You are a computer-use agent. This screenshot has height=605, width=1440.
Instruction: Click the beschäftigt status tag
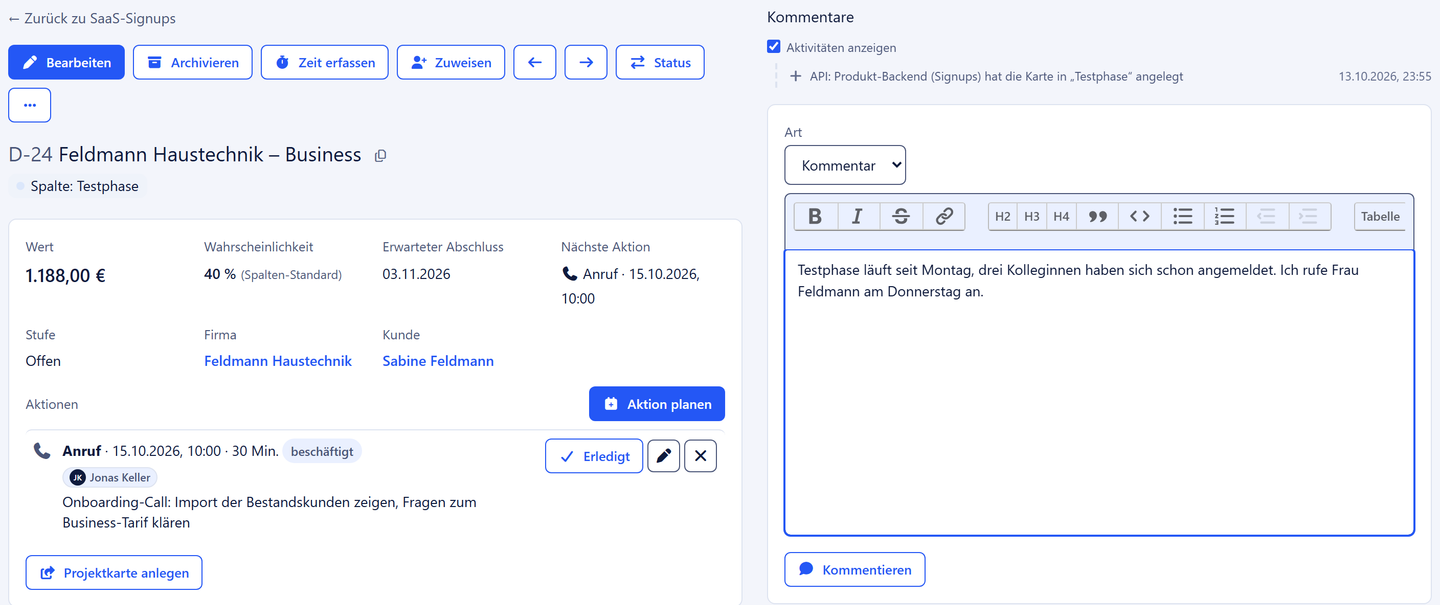coord(322,451)
